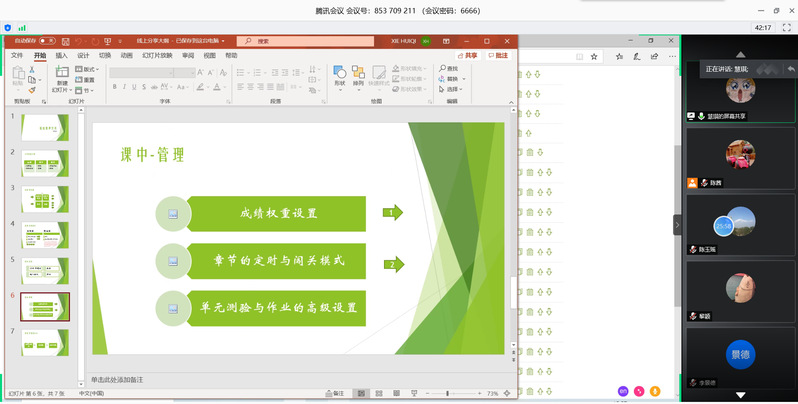Switch to slide sorter view icon
798x404 pixels.
pos(377,394)
